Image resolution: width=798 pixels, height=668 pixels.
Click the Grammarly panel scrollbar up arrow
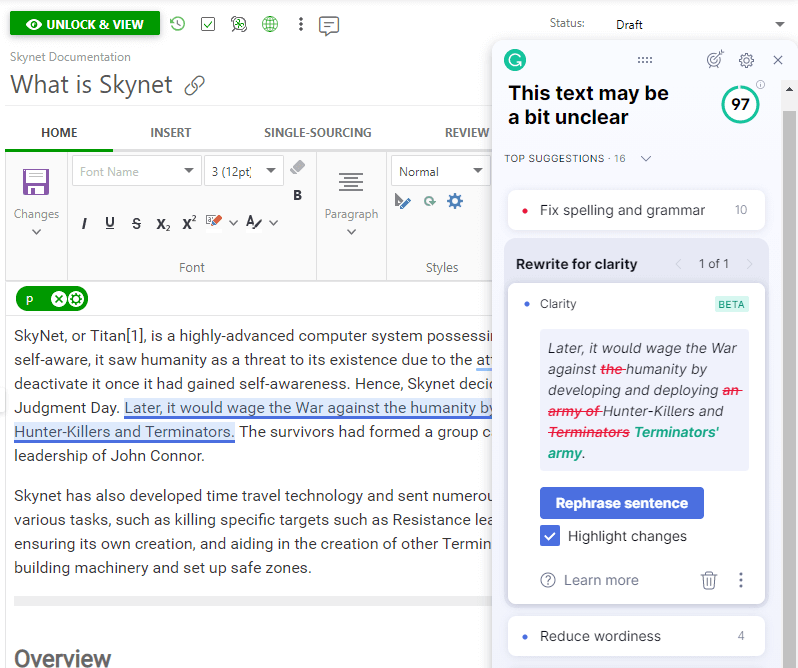(x=789, y=90)
